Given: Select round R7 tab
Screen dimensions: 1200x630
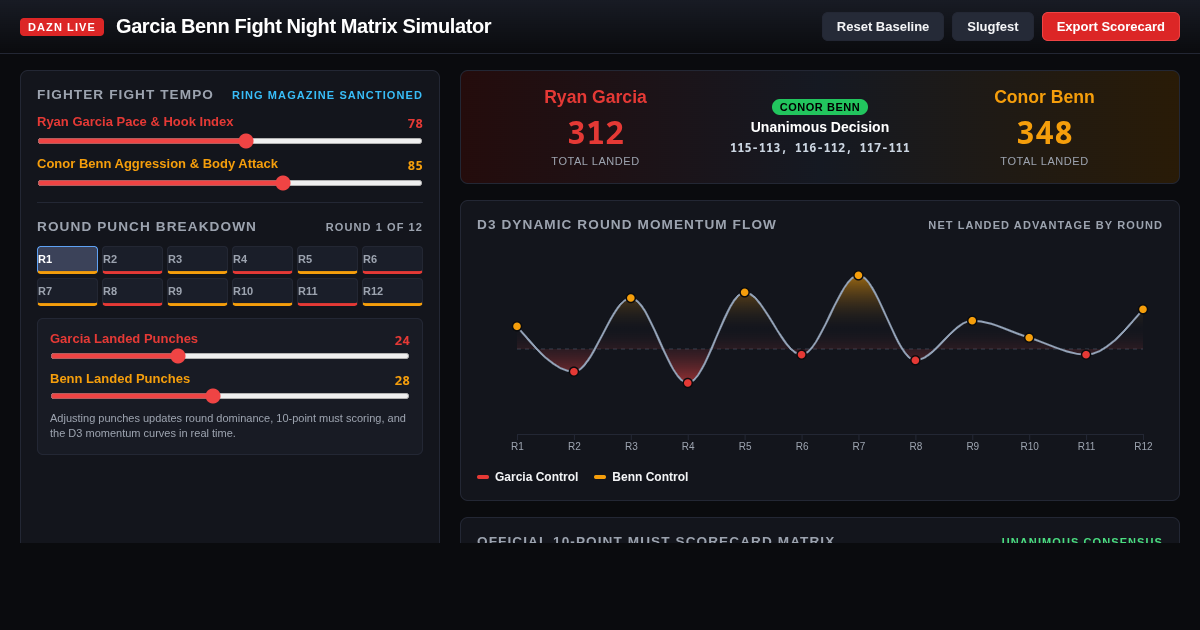Looking at the screenshot, I should [67, 292].
